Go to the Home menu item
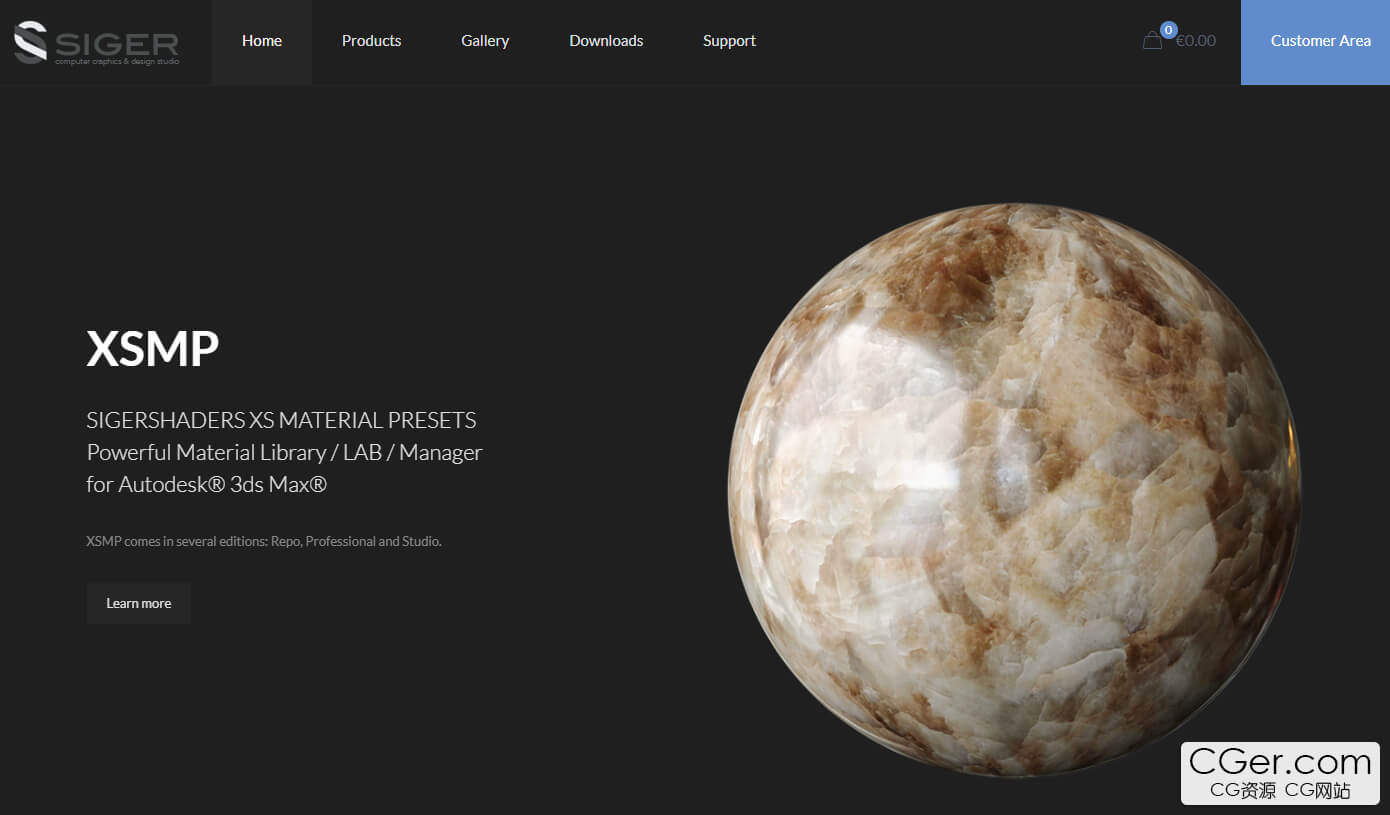The height and width of the screenshot is (815, 1390). click(262, 41)
